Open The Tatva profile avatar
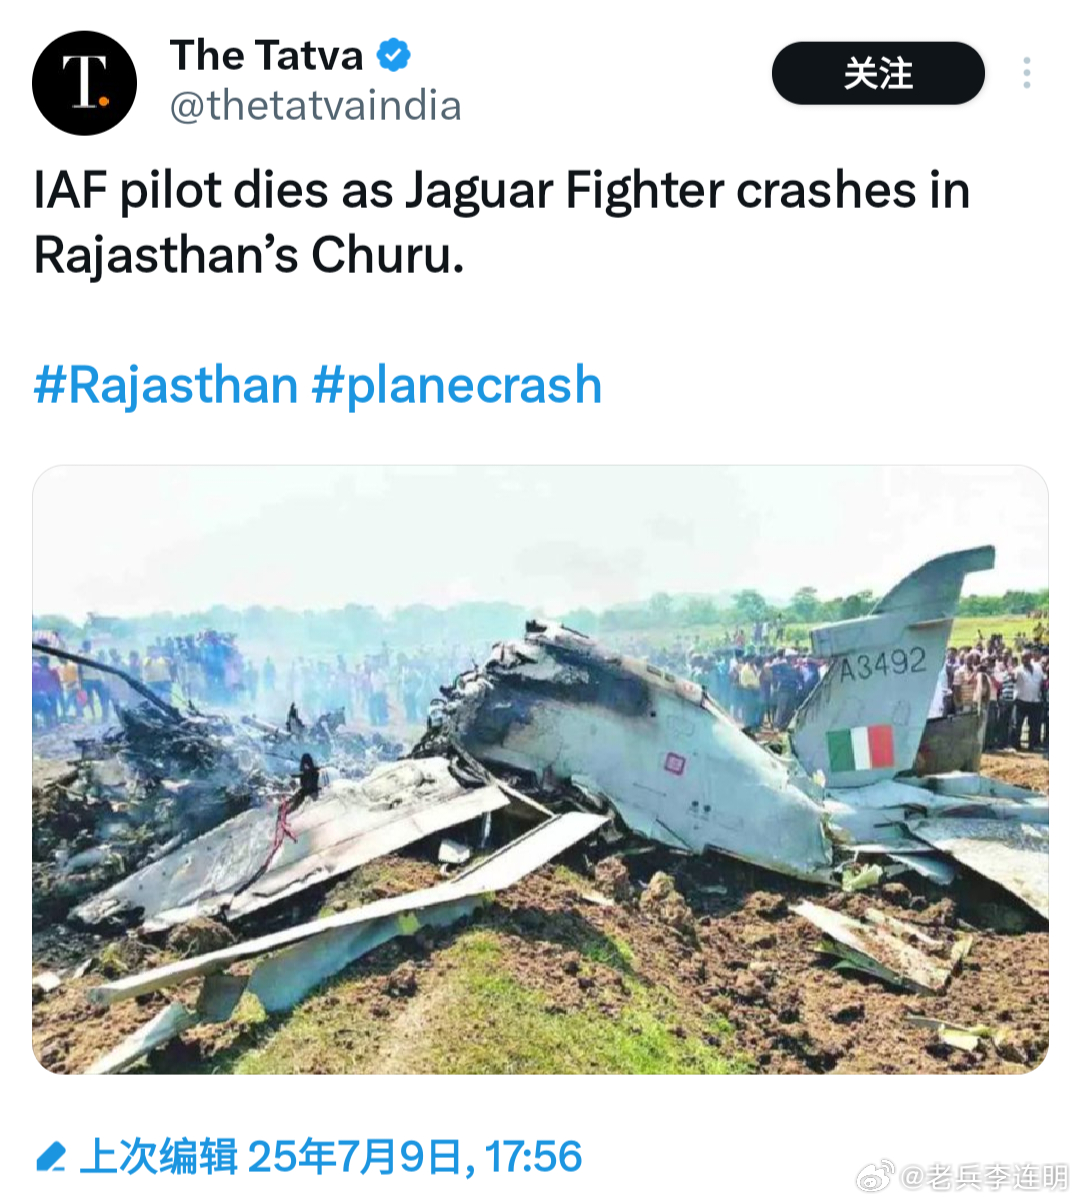 click(x=84, y=83)
